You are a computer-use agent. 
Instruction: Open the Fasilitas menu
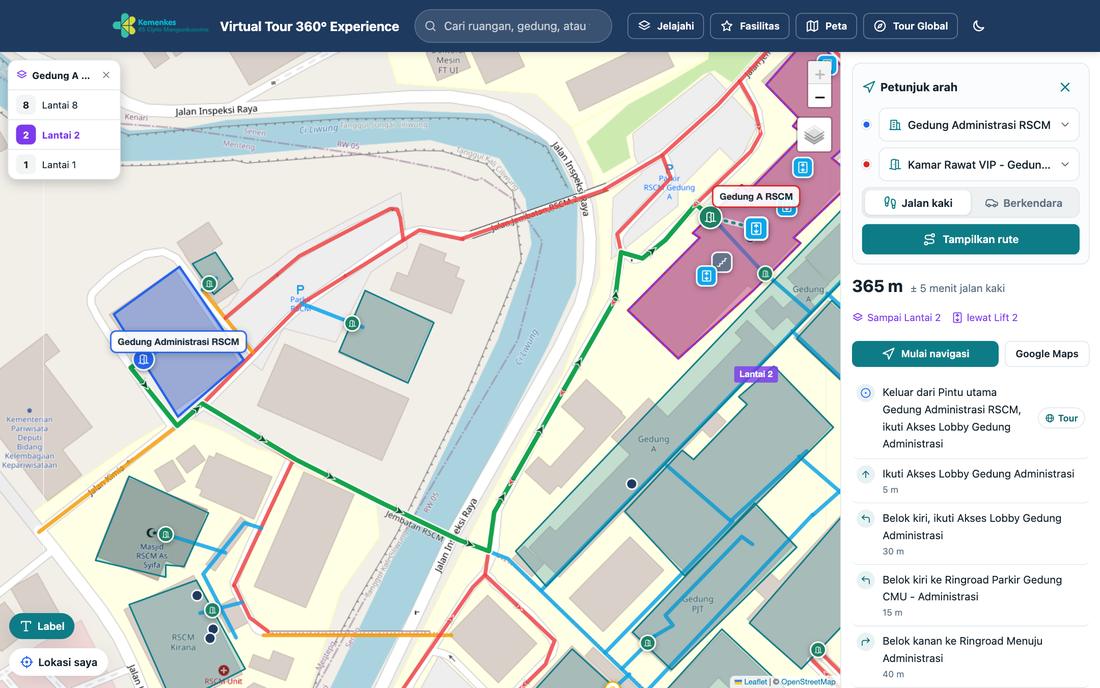click(x=749, y=26)
